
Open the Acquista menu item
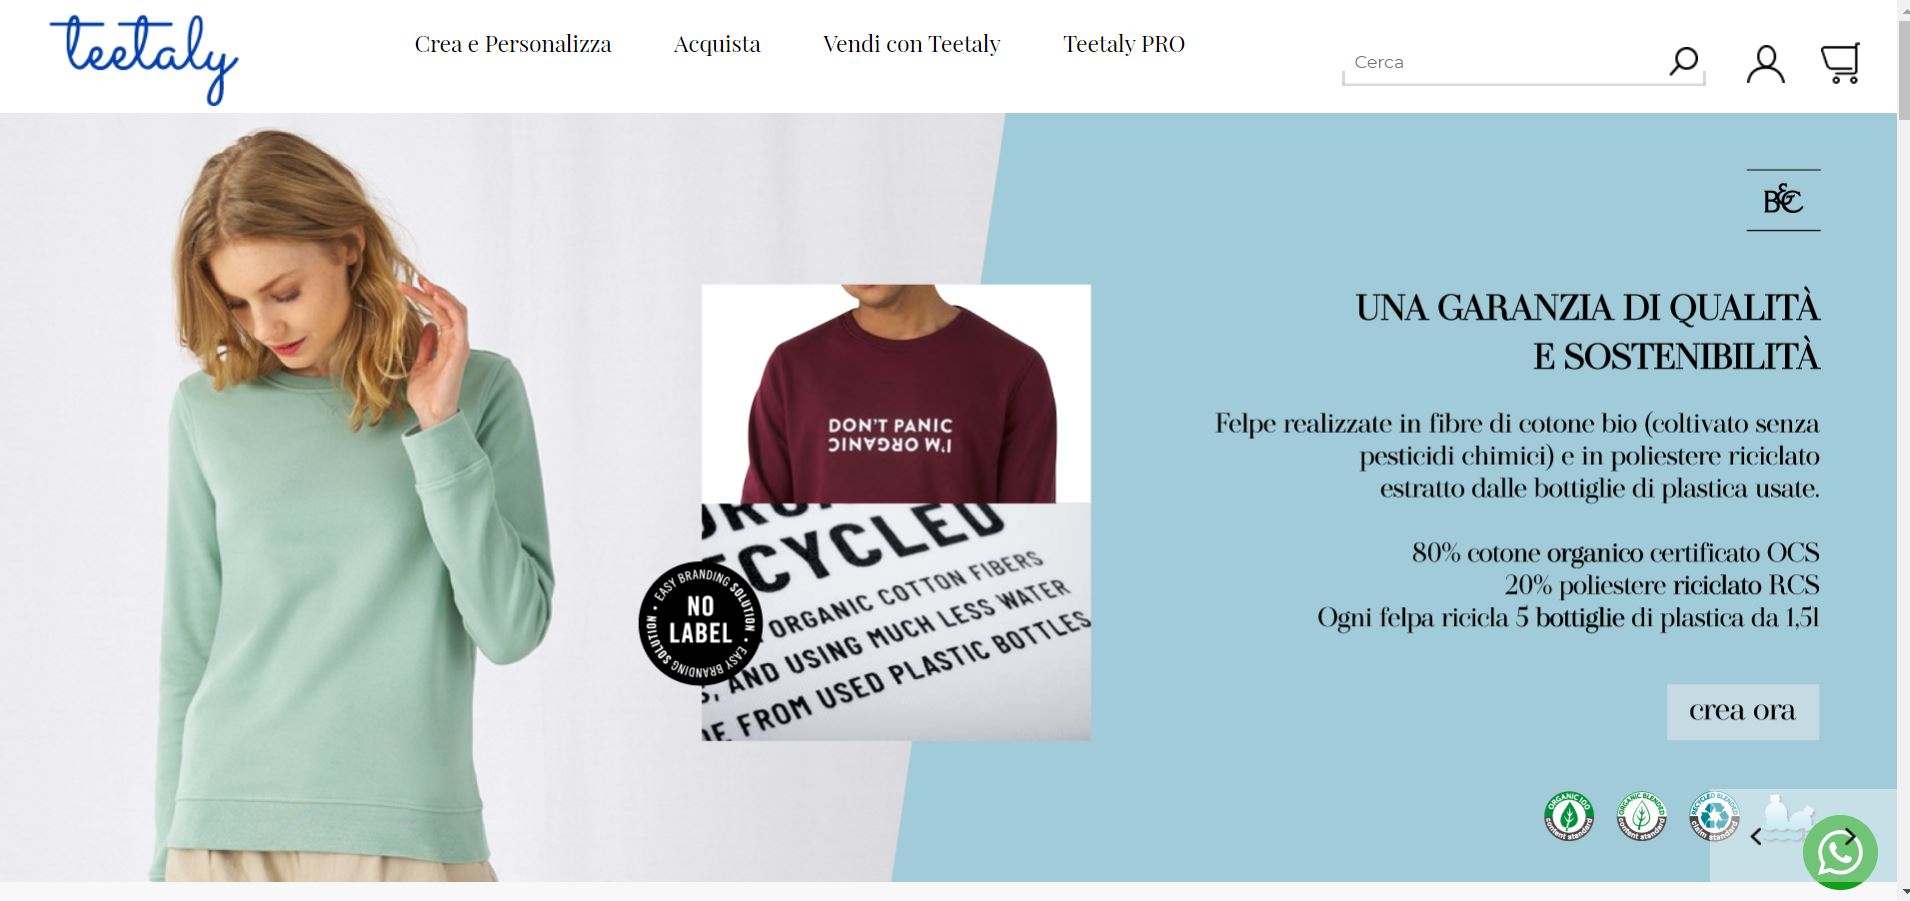[x=717, y=44]
